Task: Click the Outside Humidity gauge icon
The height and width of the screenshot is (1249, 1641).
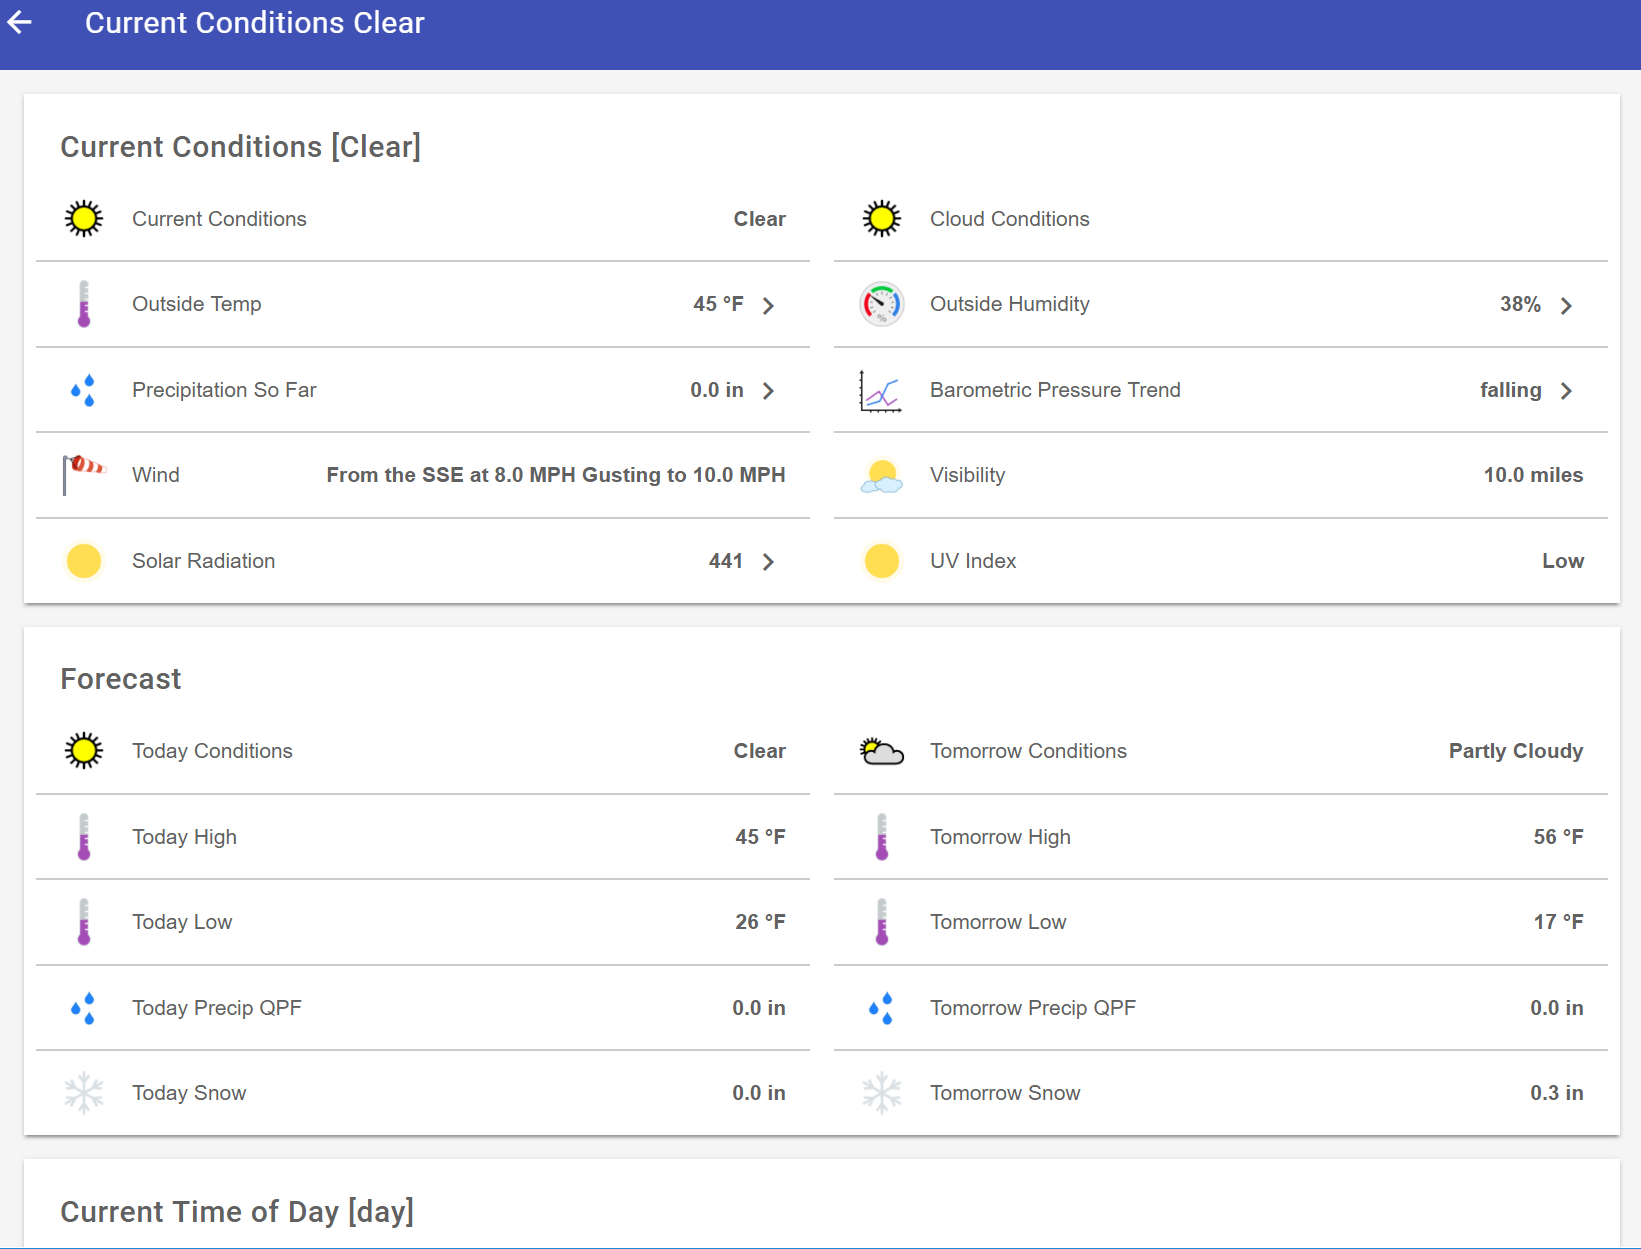Action: pyautogui.click(x=881, y=304)
